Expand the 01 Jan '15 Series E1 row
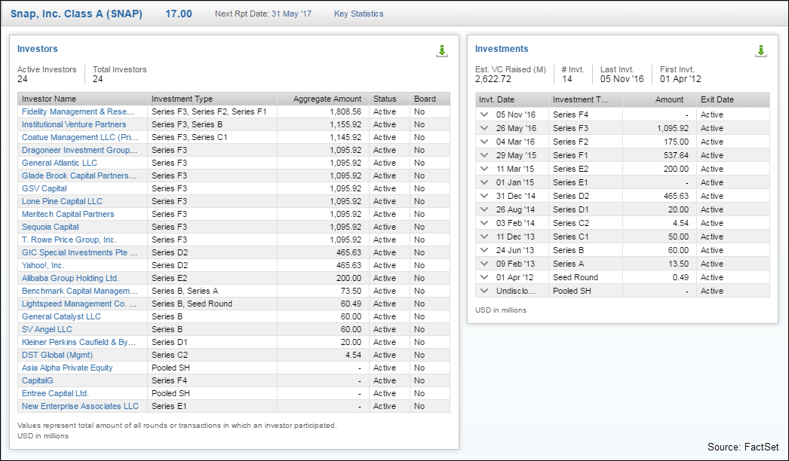Image resolution: width=789 pixels, height=461 pixels. coord(484,183)
